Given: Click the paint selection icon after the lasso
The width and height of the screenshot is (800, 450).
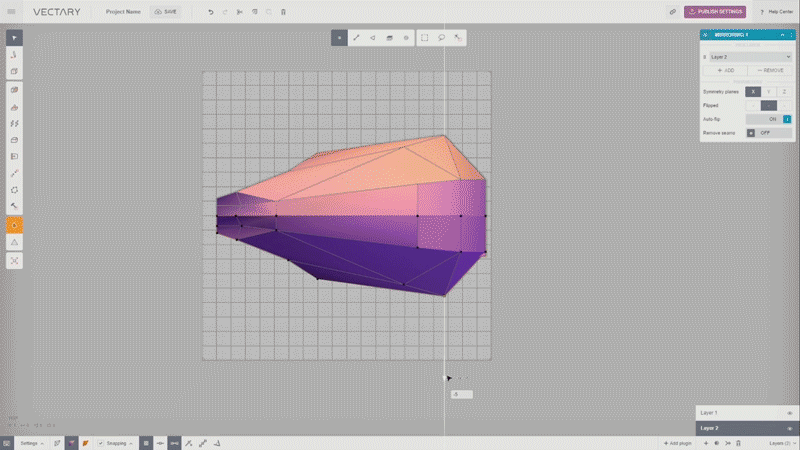Looking at the screenshot, I should 458,38.
